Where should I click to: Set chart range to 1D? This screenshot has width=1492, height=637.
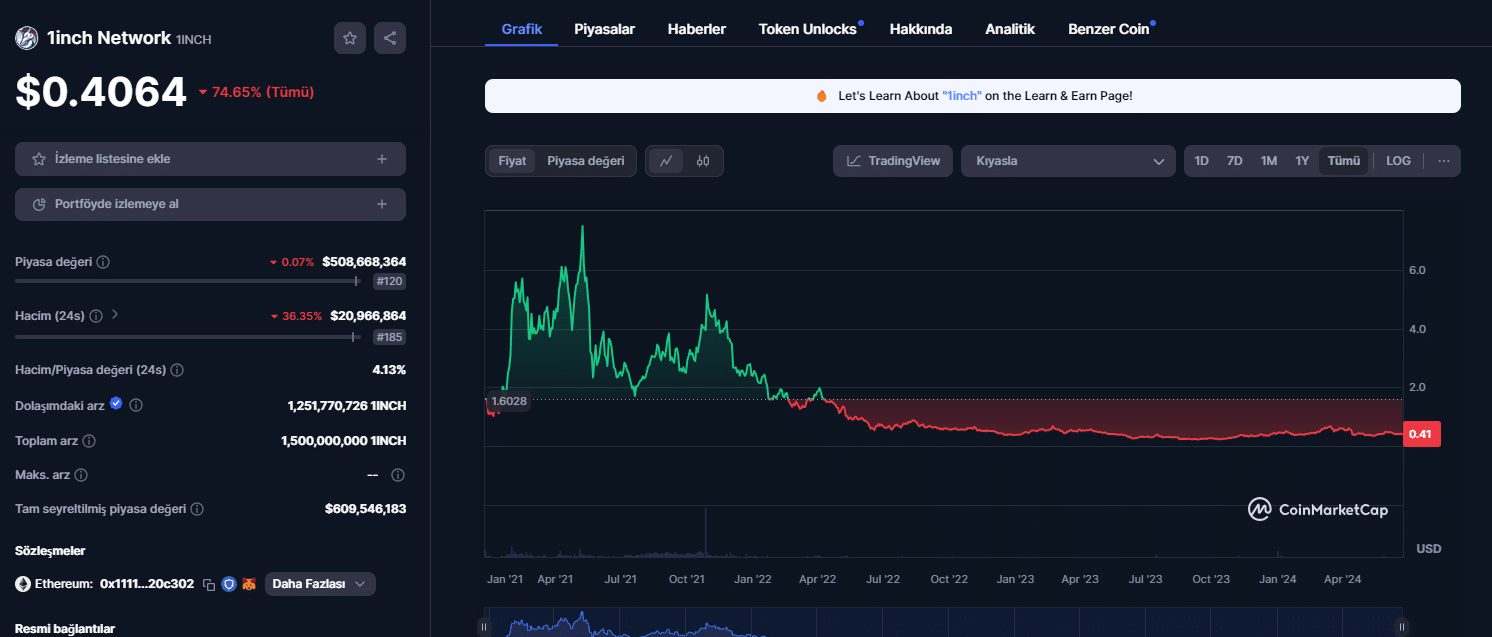pos(1202,161)
